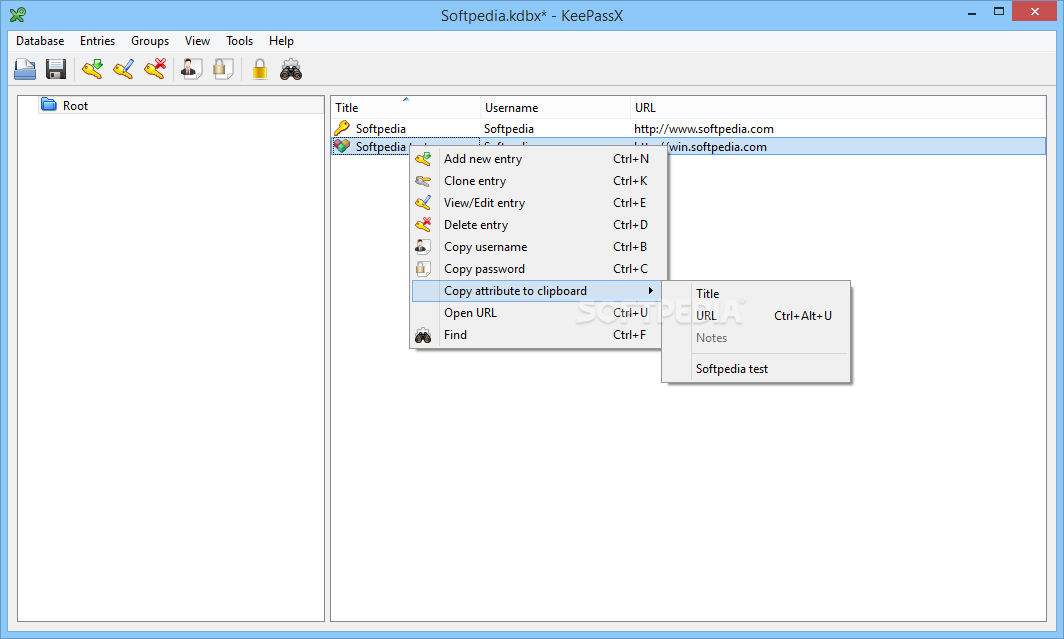The image size is (1064, 639).
Task: Click the Copy username icon in context menu
Action: click(423, 247)
